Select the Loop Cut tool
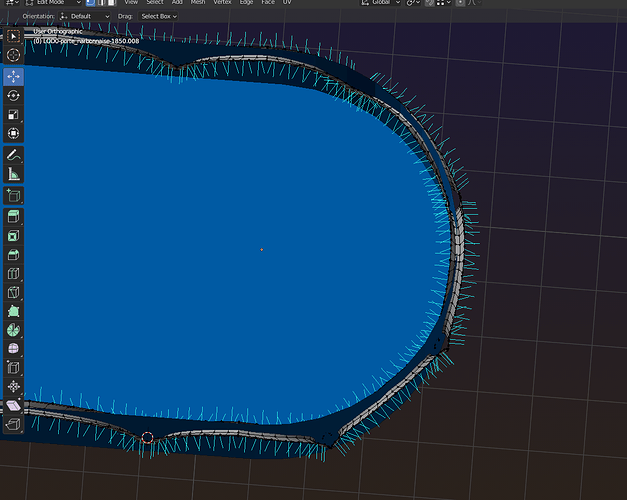 coord(13,274)
